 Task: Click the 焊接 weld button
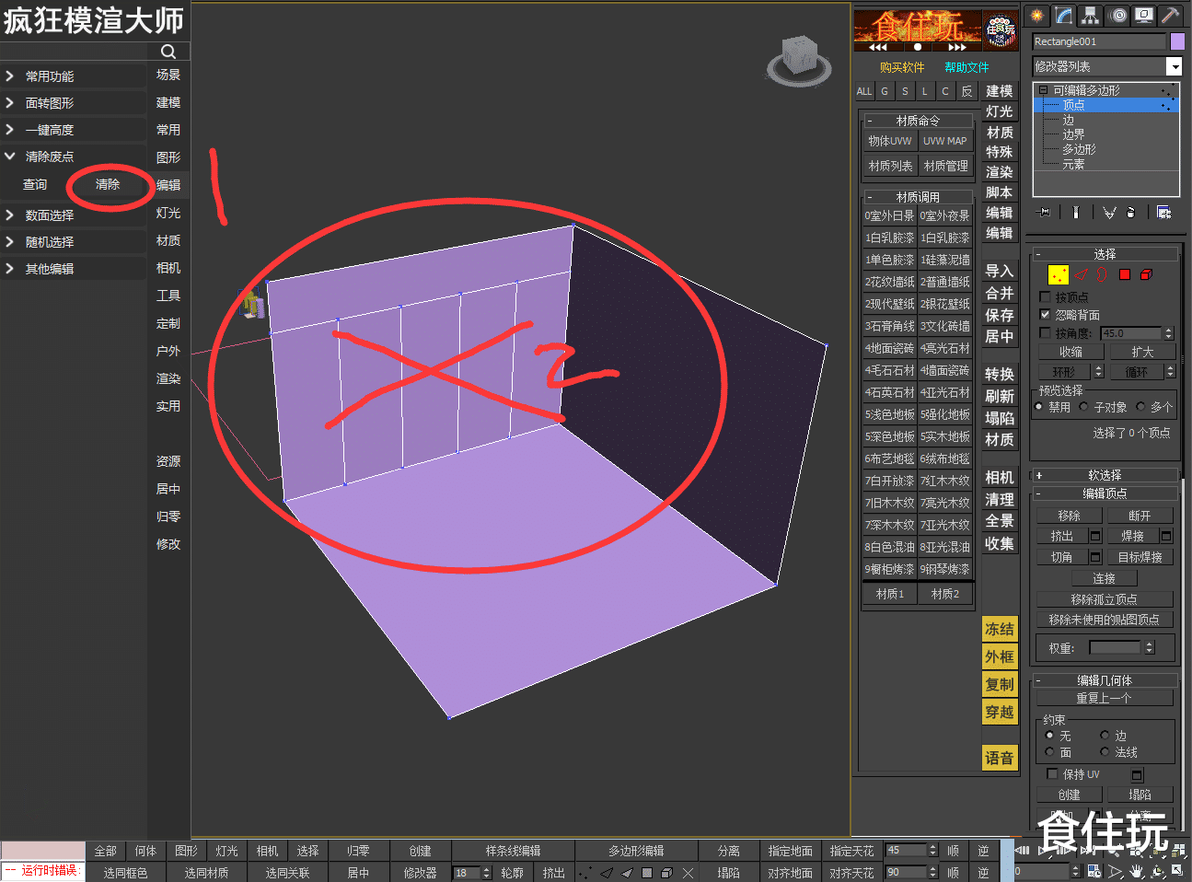click(1133, 536)
